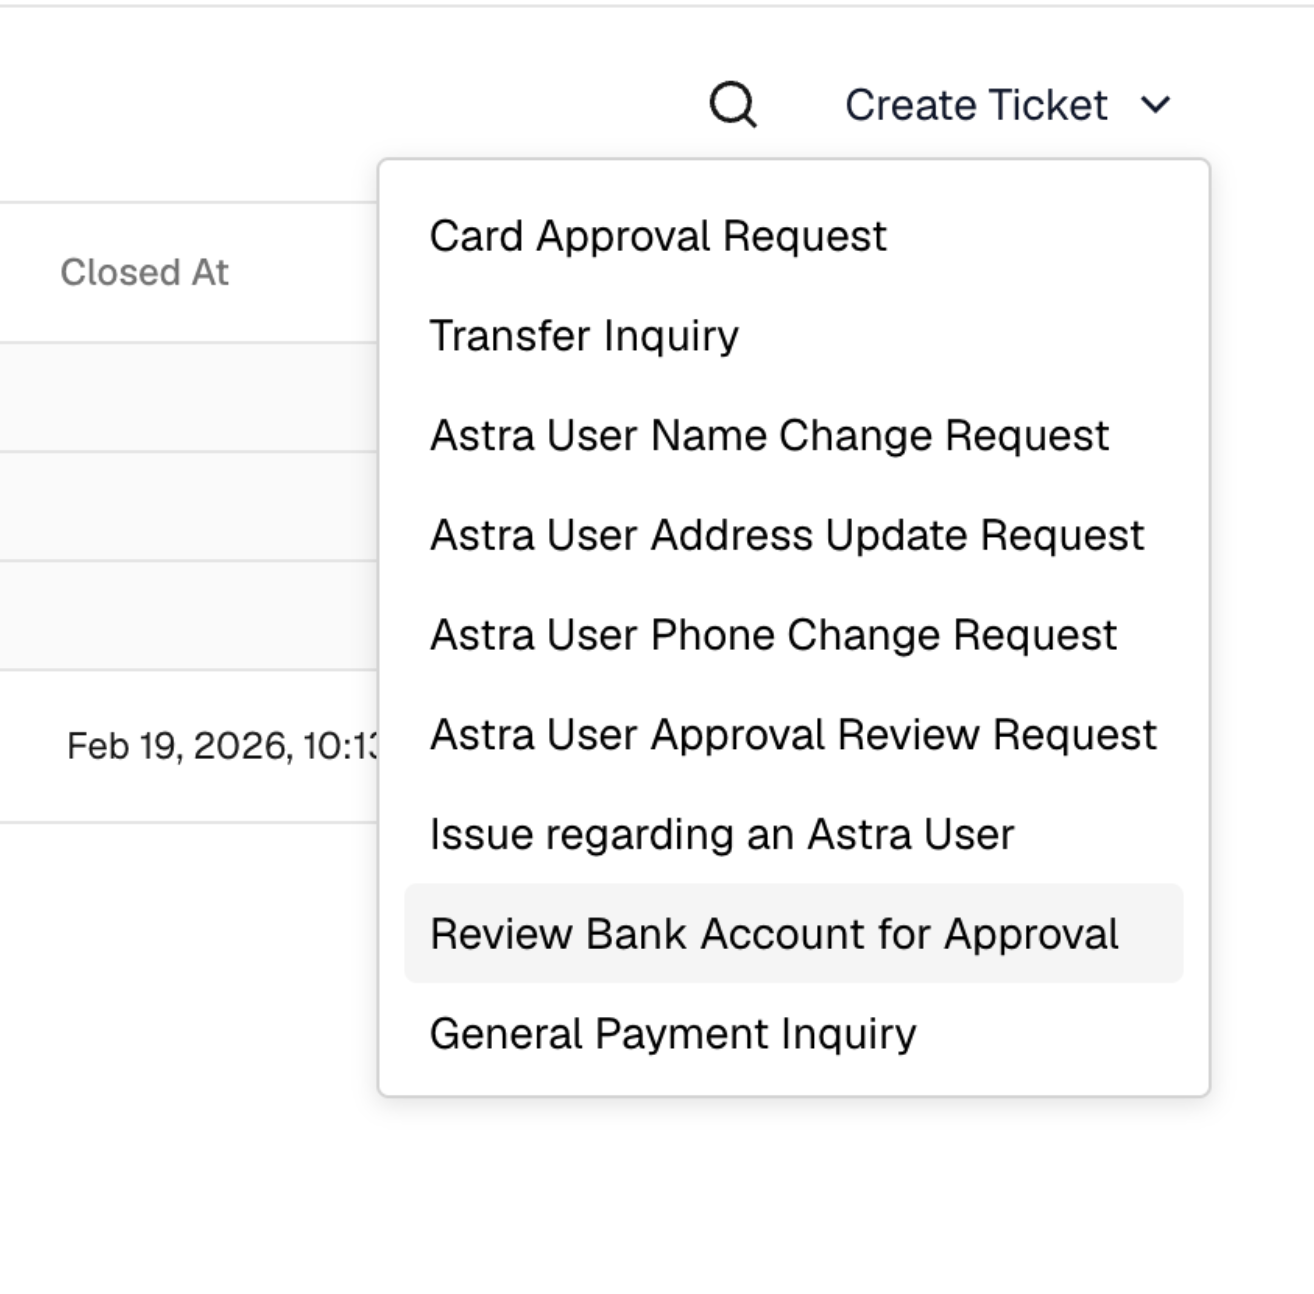Select Astra User Approval Review Request
Screen dimensions: 1314x1294
[x=794, y=735]
